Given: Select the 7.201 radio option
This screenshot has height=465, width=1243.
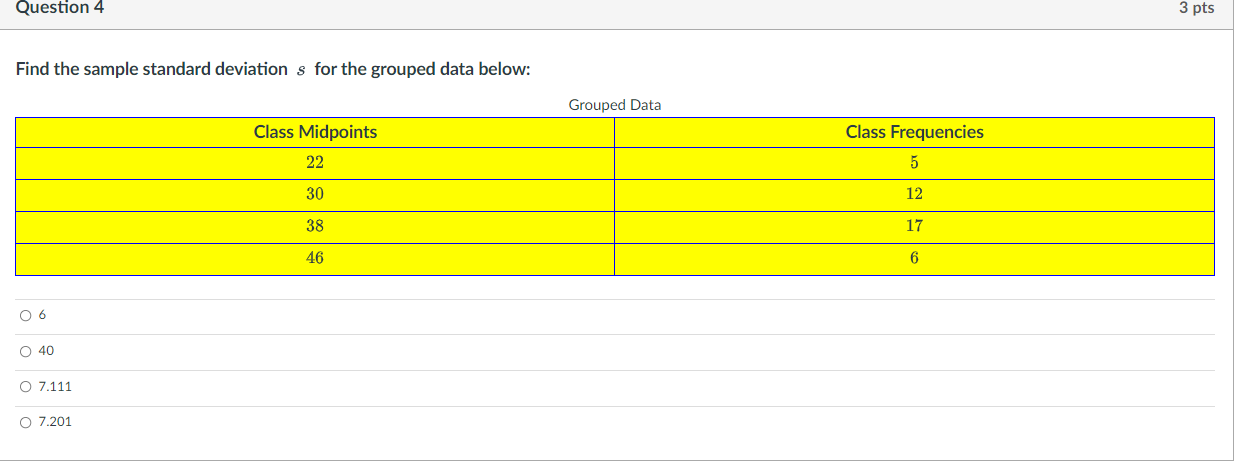Looking at the screenshot, I should 25,422.
